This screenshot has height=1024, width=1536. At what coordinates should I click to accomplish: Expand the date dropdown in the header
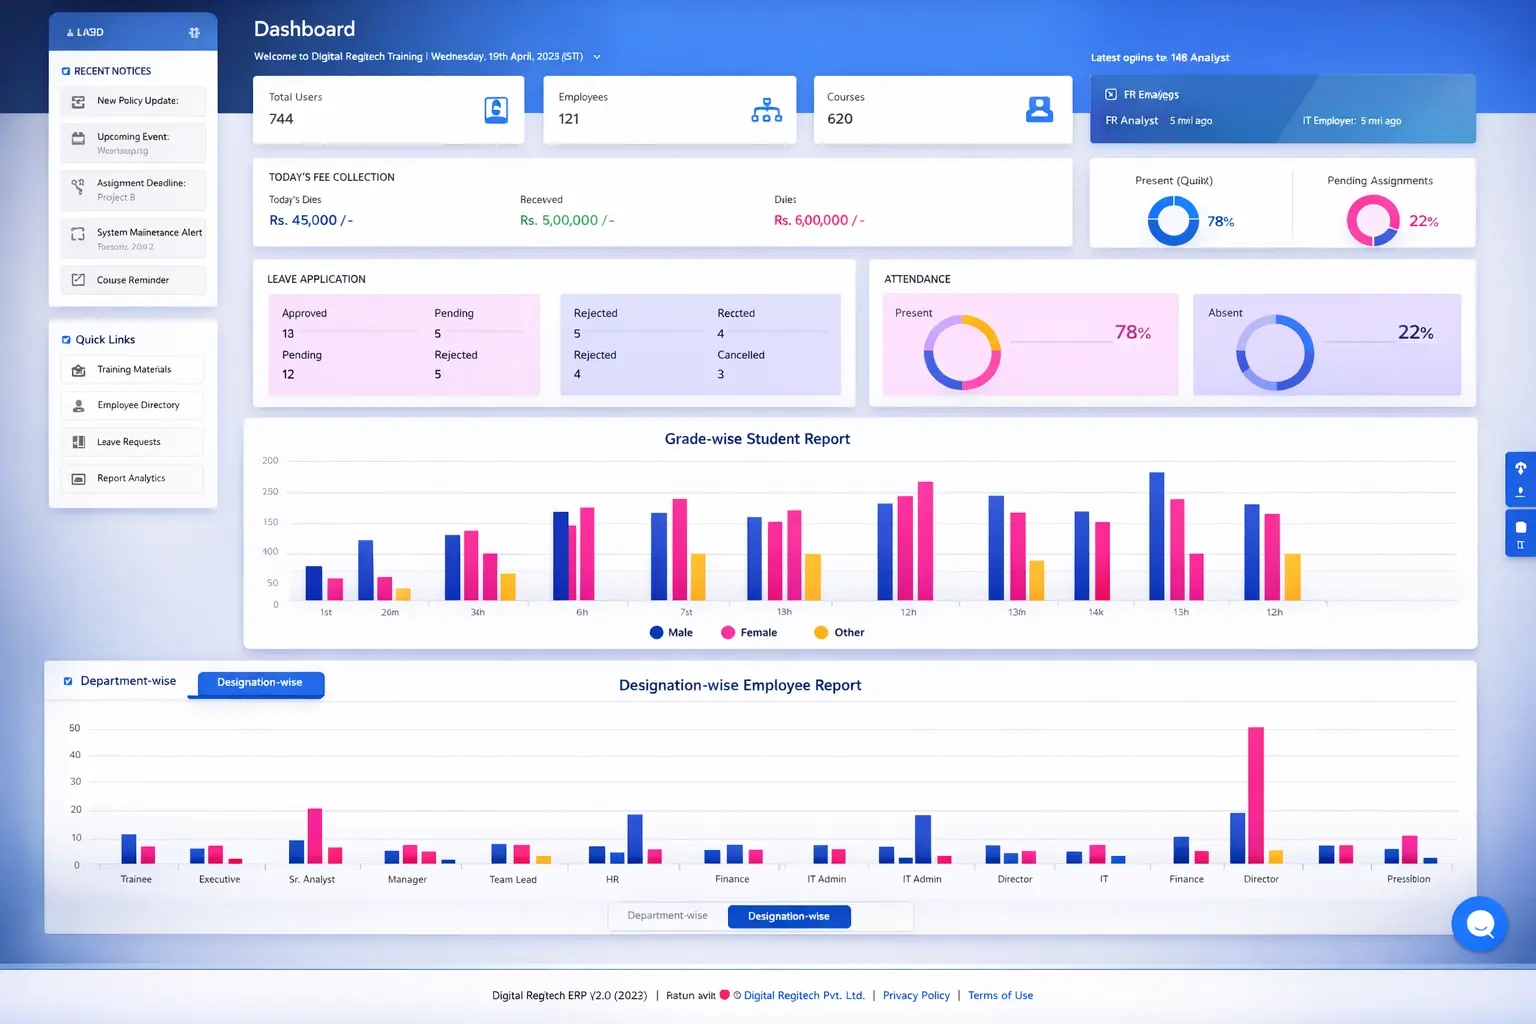click(x=597, y=57)
